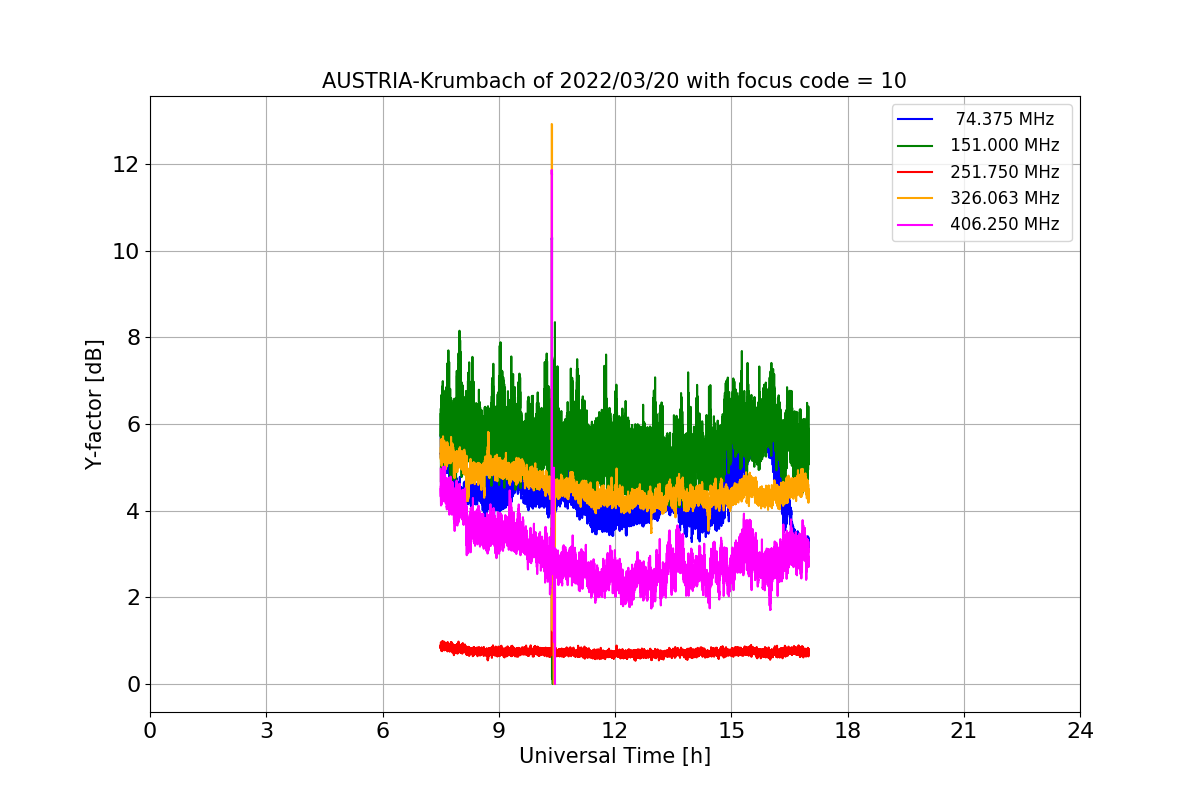The height and width of the screenshot is (800, 1200).
Task: Click the 74.375 MHz legend label
Action: 1005,119
